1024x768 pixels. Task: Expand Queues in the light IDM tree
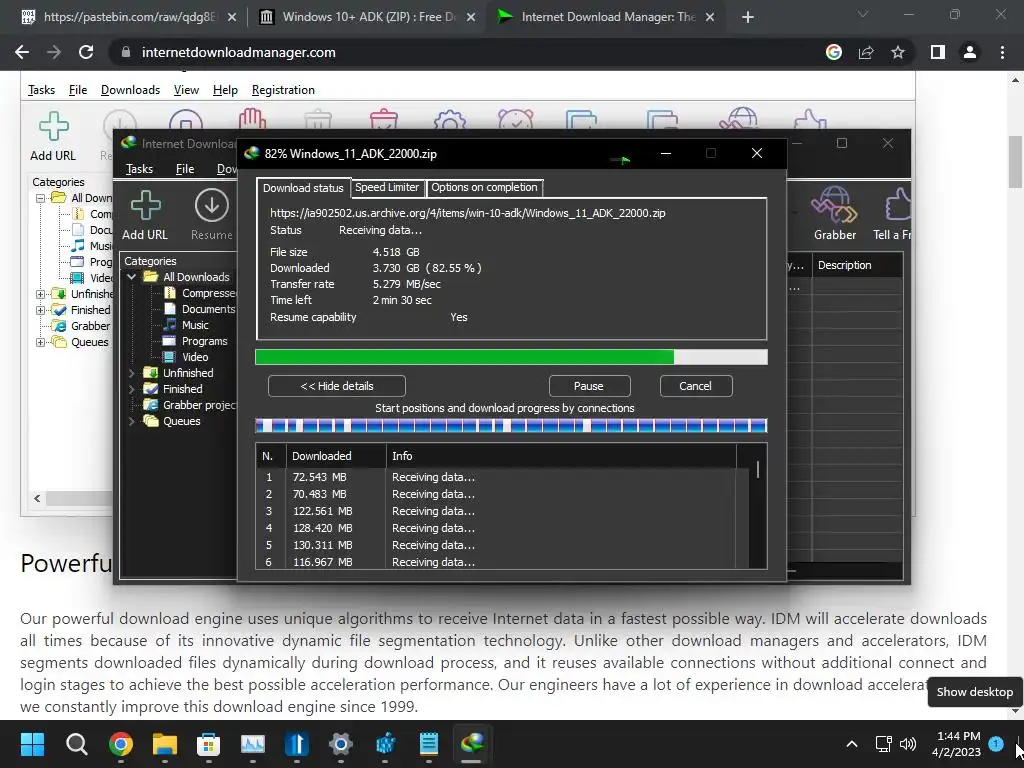40,342
